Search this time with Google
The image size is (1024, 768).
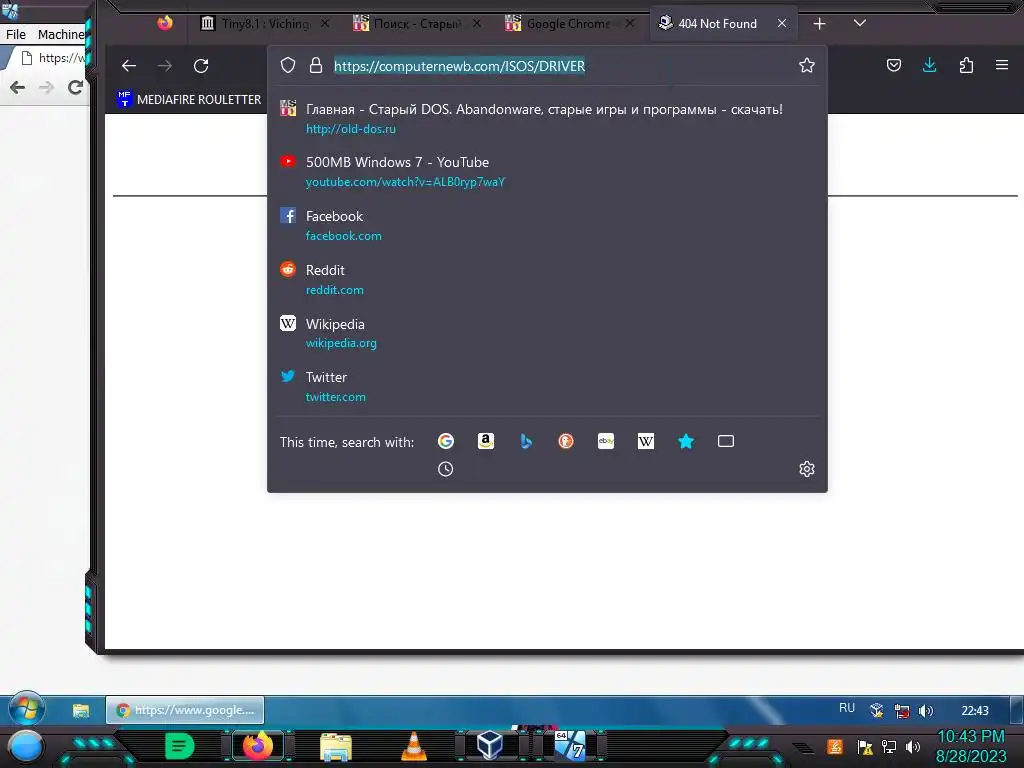point(445,441)
